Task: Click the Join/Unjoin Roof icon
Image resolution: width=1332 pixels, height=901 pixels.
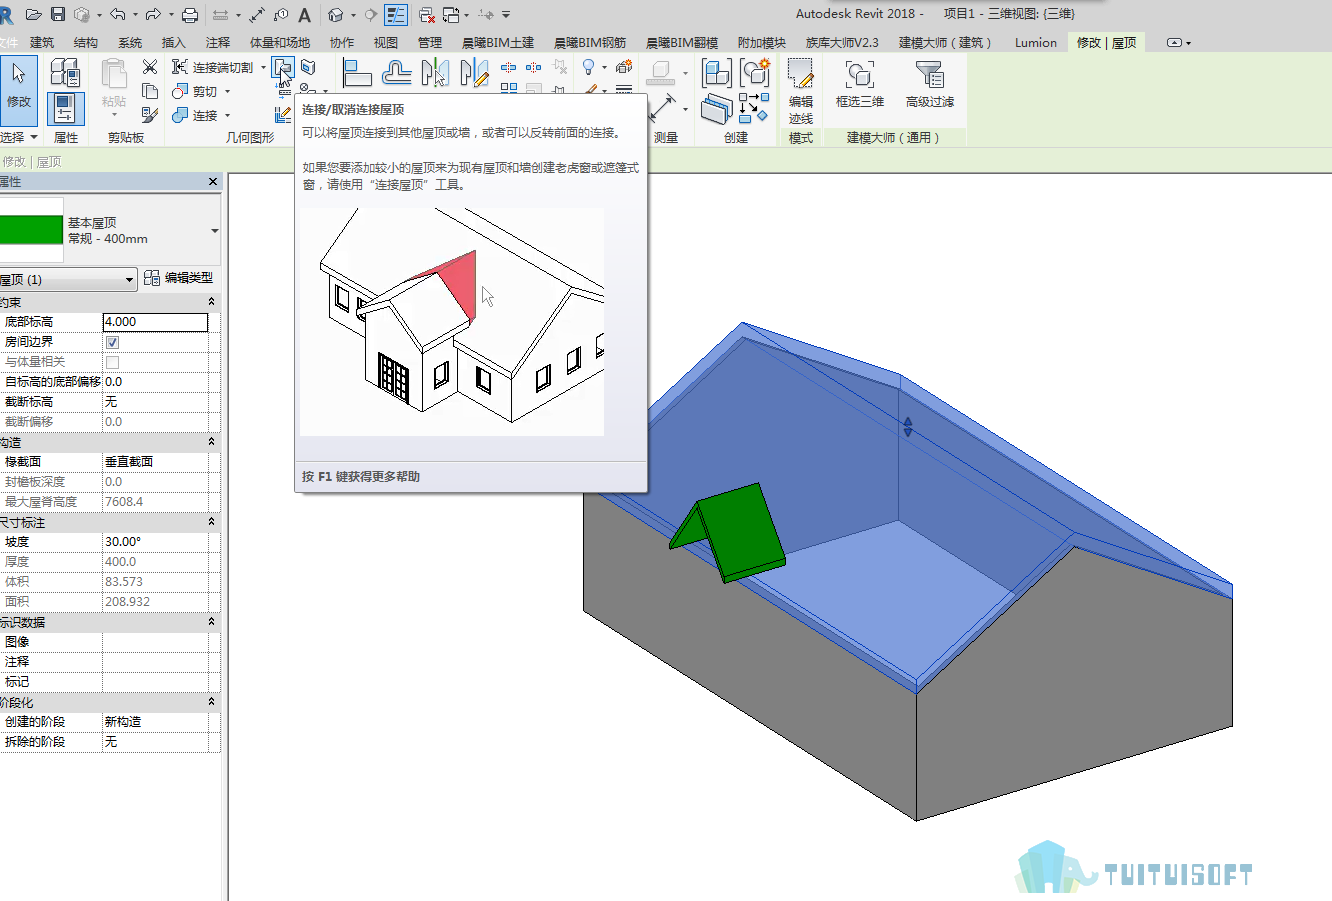Action: click(x=283, y=68)
